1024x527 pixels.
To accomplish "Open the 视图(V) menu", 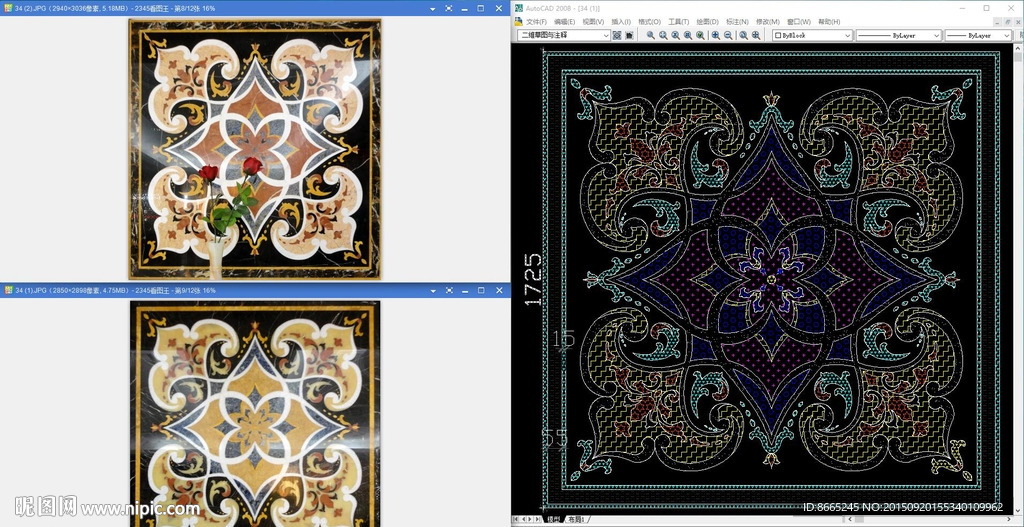I will coord(593,22).
